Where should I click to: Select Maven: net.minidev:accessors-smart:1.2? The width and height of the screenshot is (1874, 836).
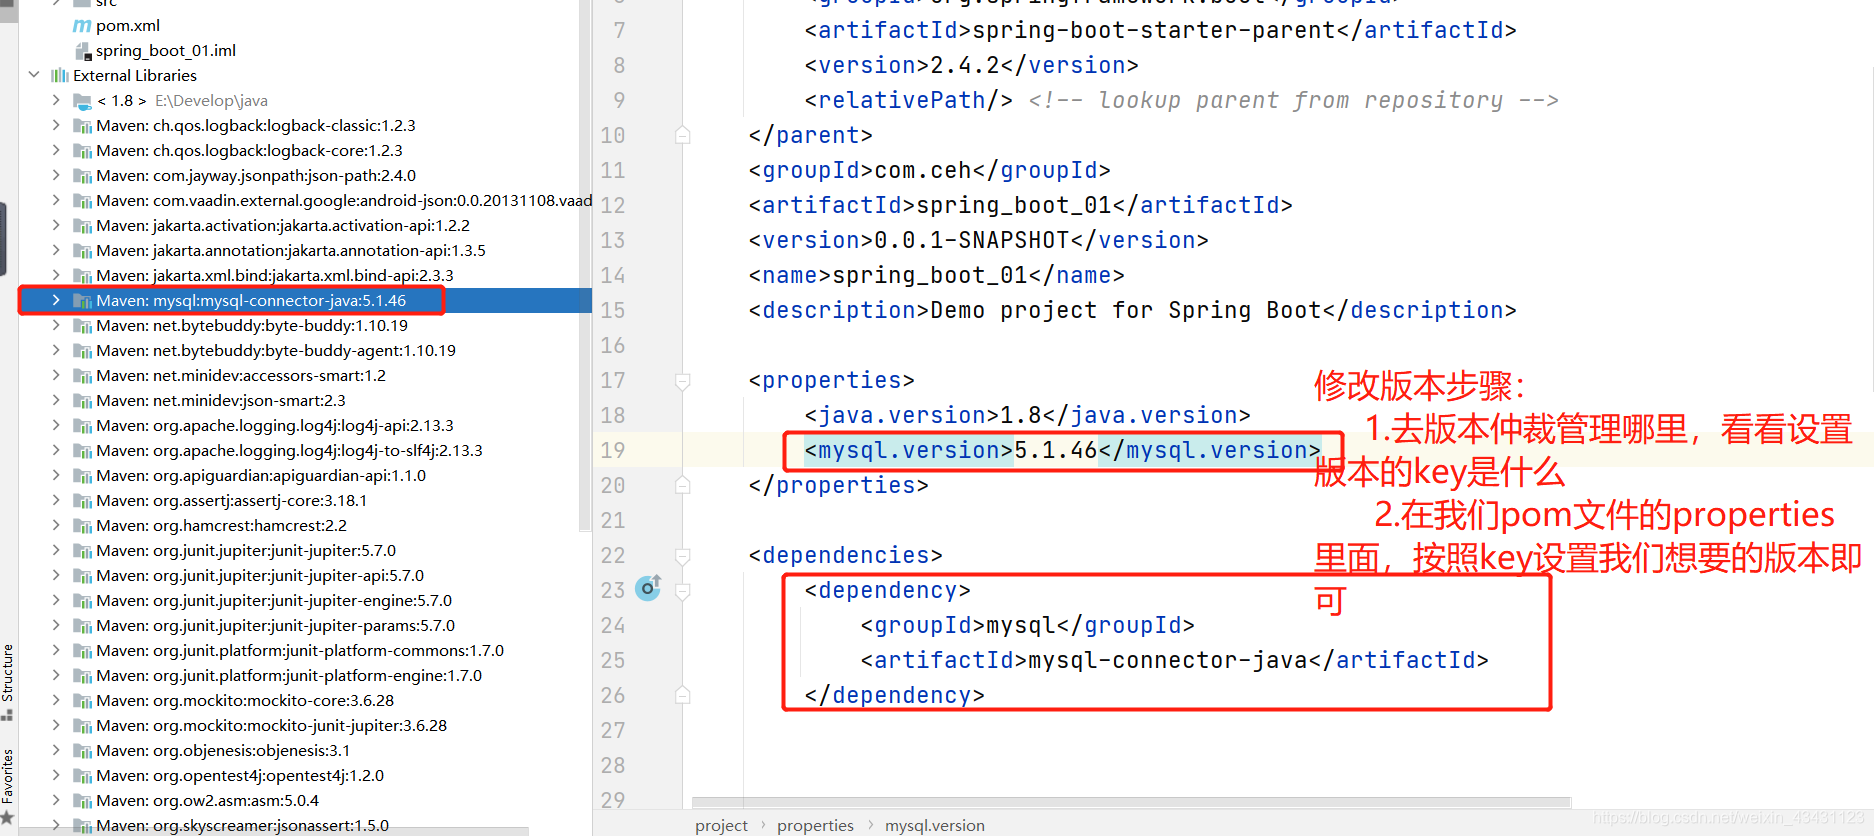[x=241, y=376]
